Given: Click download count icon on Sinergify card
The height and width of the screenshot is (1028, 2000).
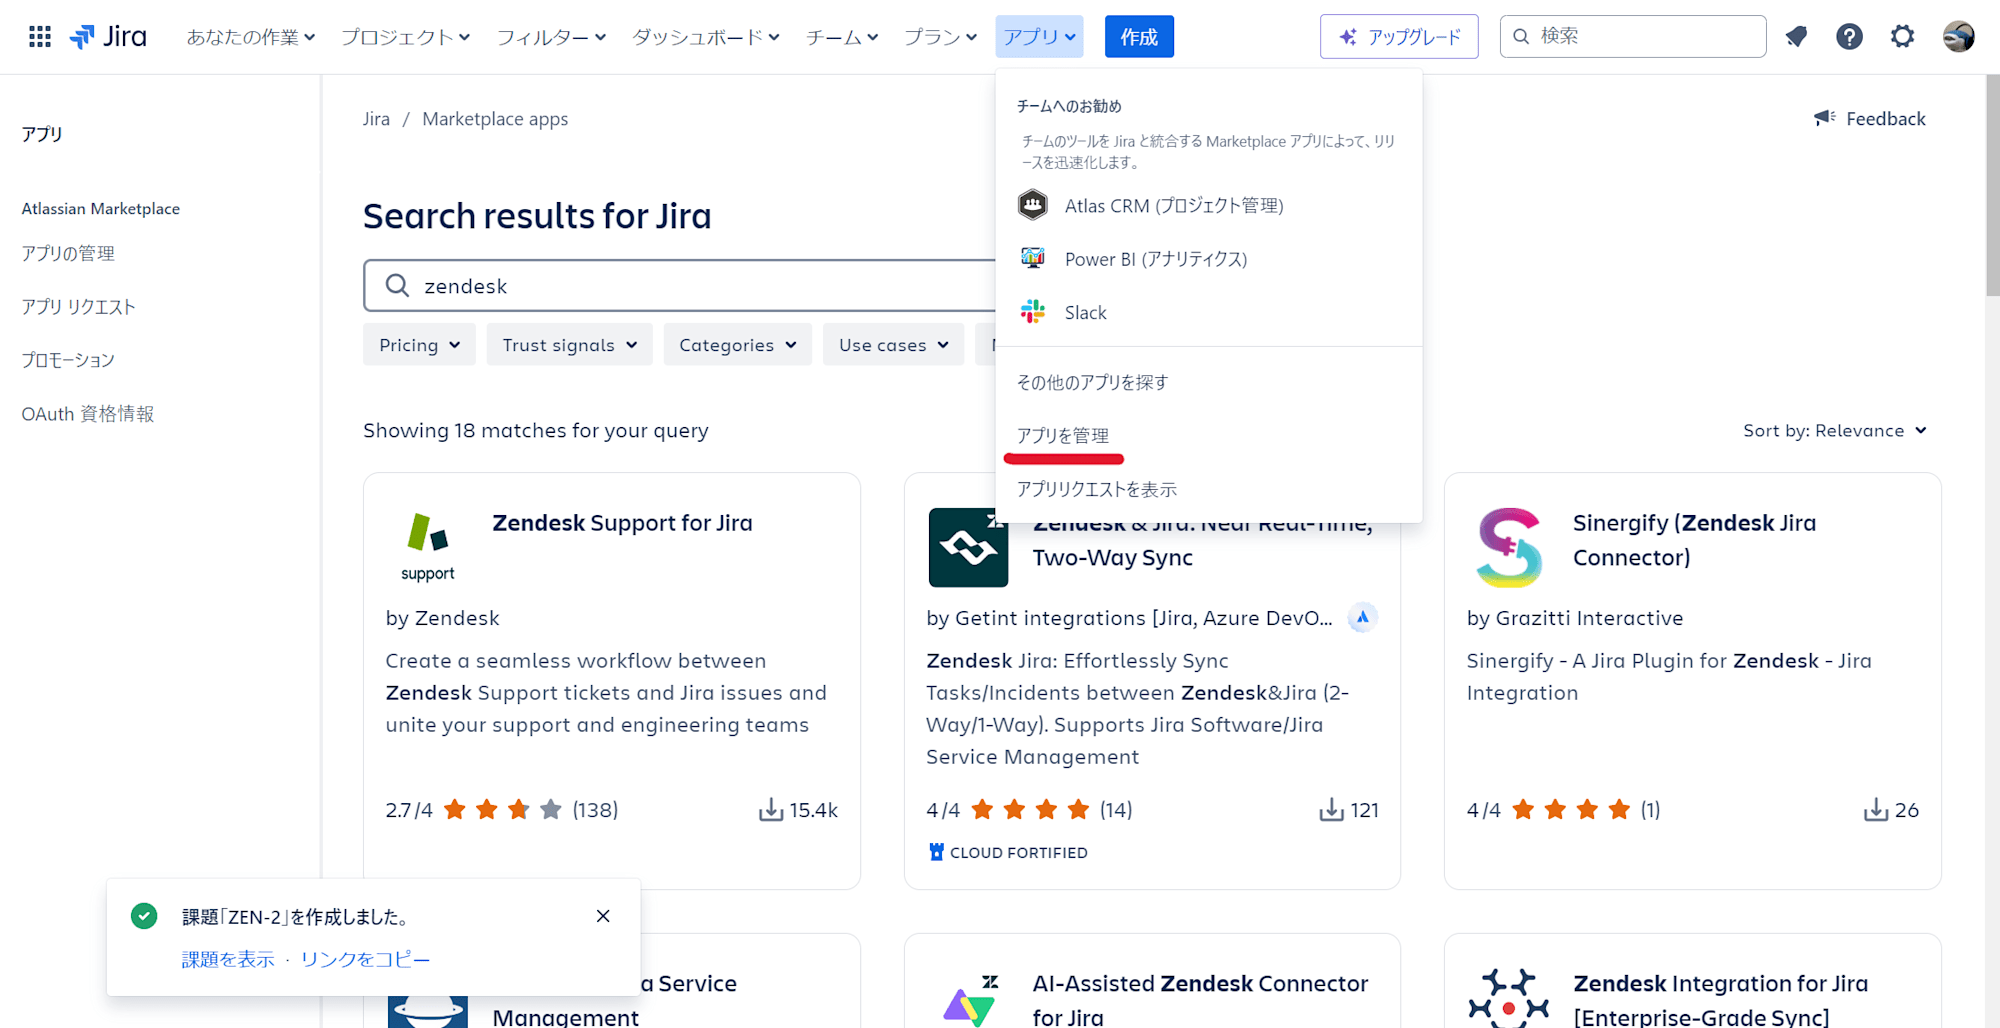Looking at the screenshot, I should 1876,810.
